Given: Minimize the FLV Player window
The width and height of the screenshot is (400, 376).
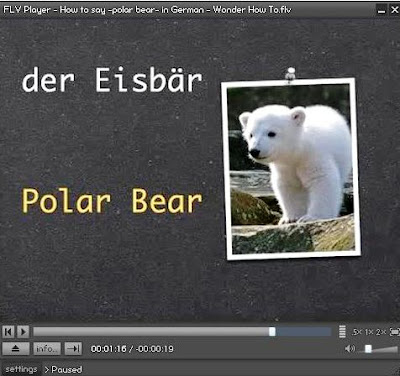Looking at the screenshot, I should (x=382, y=10).
